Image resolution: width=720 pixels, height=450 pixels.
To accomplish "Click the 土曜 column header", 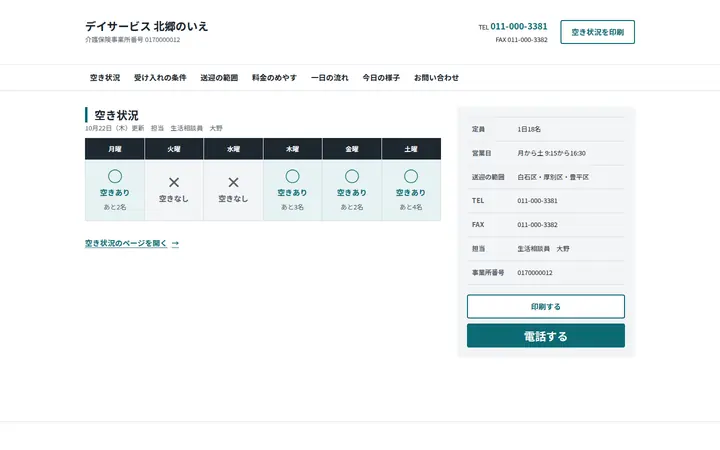I will (411, 149).
